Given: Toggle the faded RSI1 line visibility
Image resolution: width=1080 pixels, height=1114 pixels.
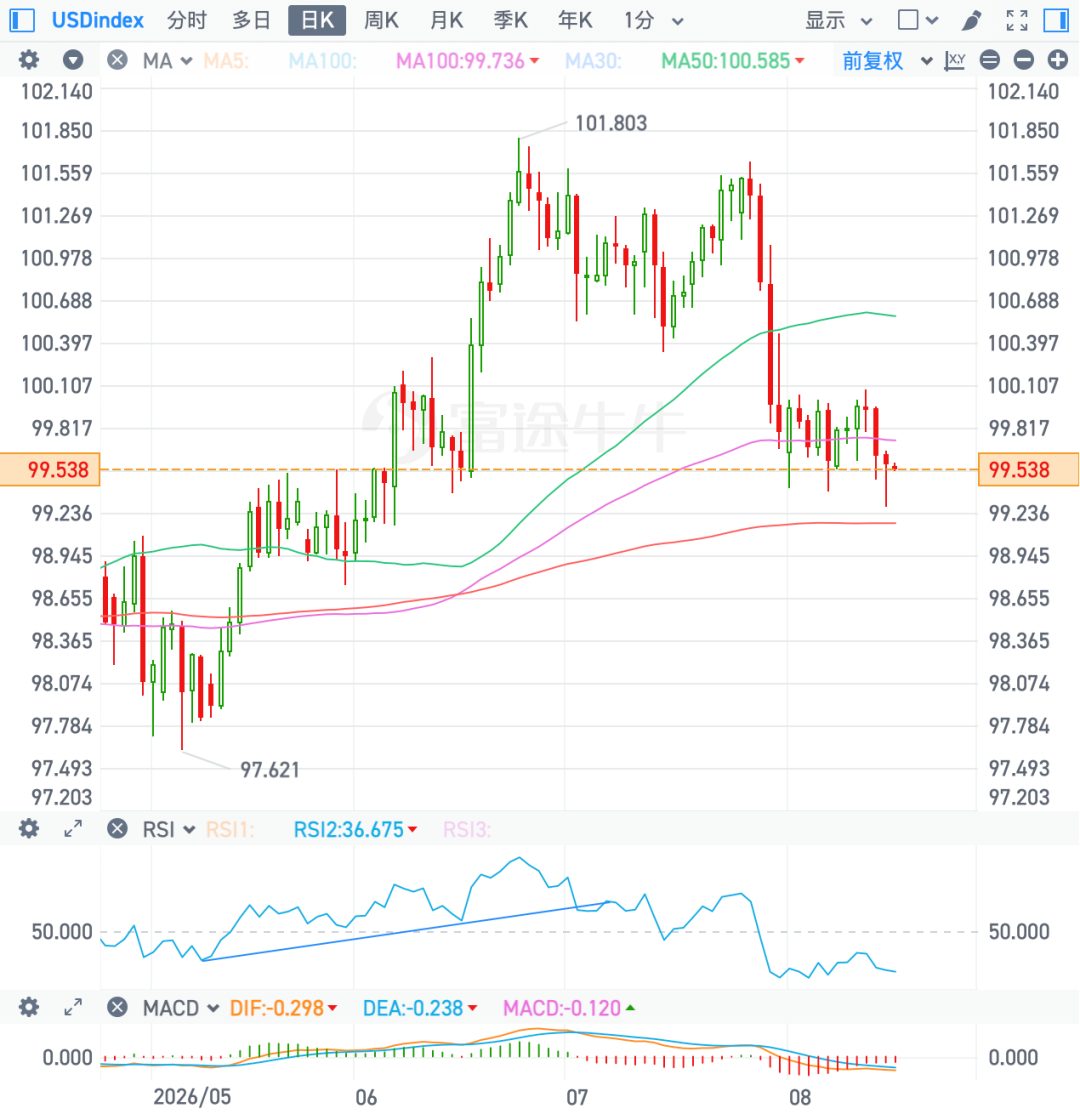Looking at the screenshot, I should [230, 829].
